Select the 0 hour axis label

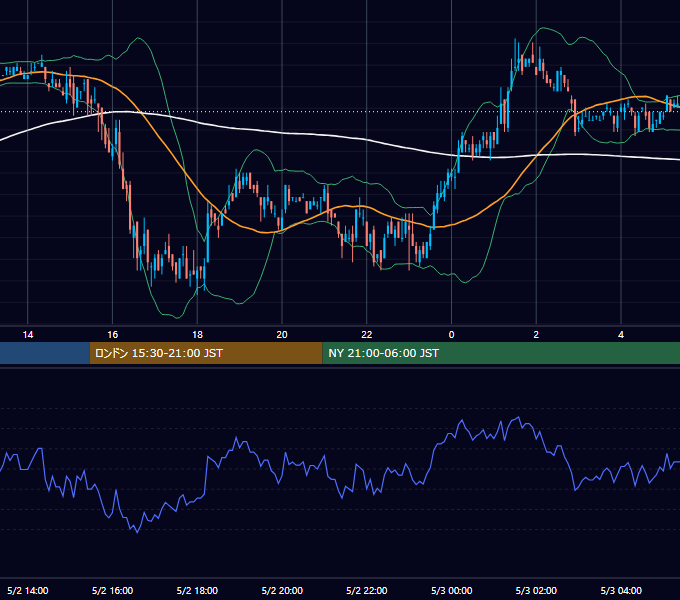(x=451, y=335)
